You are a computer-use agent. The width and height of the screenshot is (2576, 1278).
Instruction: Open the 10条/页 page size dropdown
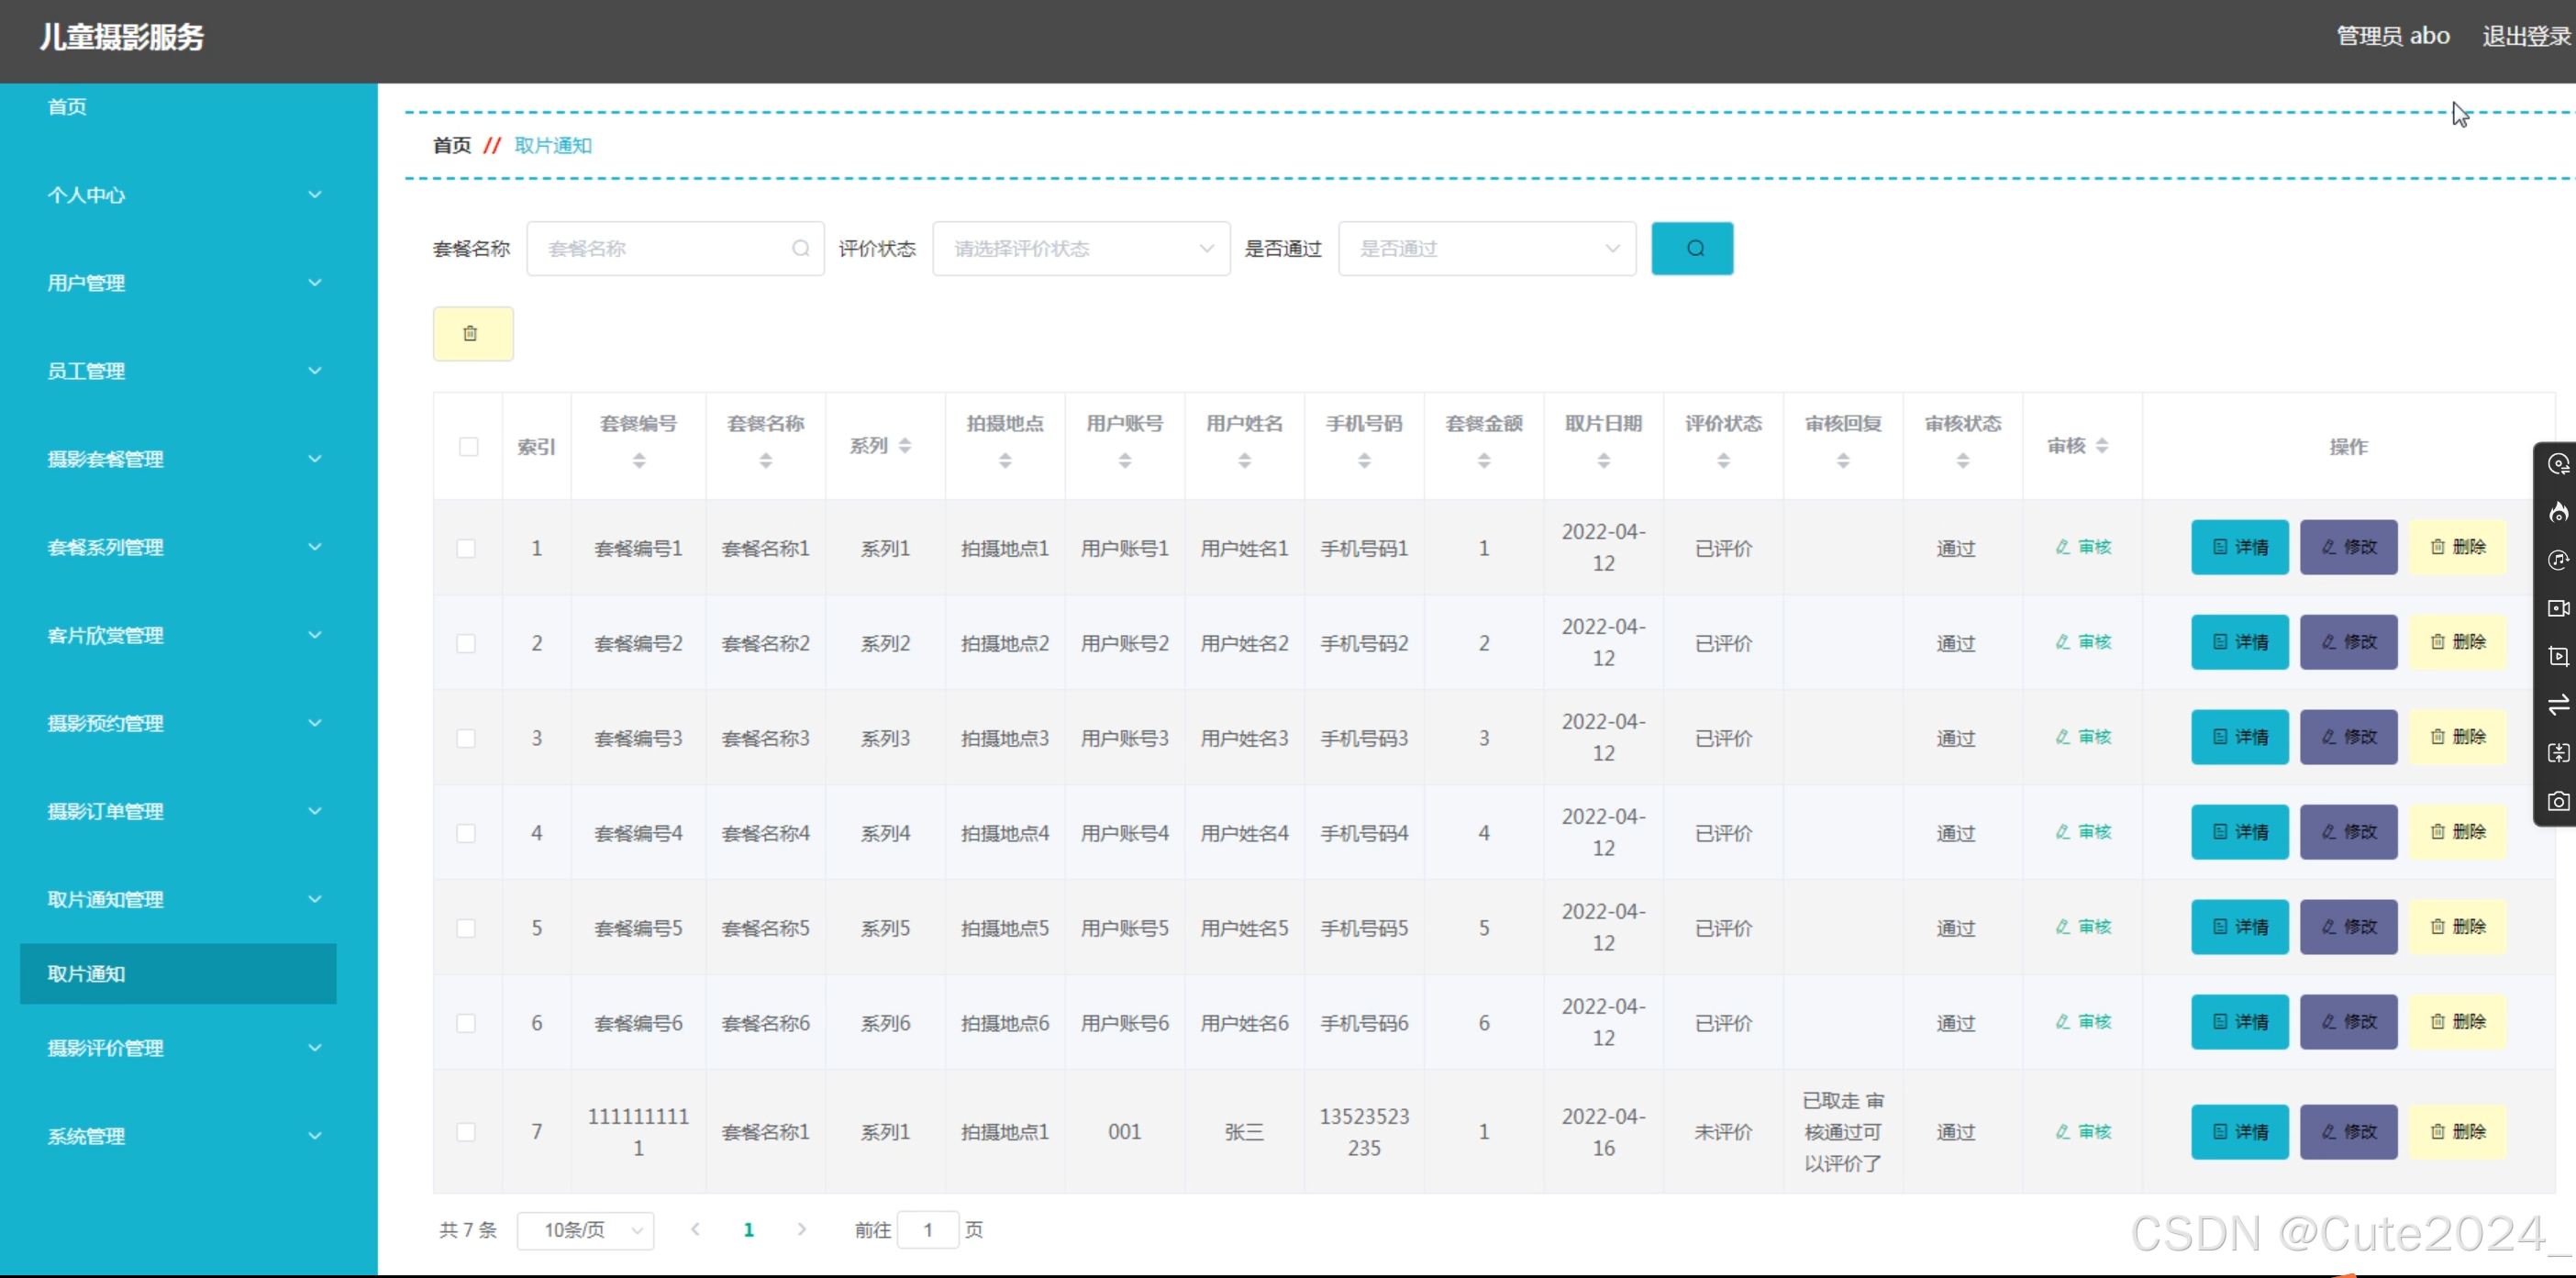585,1230
